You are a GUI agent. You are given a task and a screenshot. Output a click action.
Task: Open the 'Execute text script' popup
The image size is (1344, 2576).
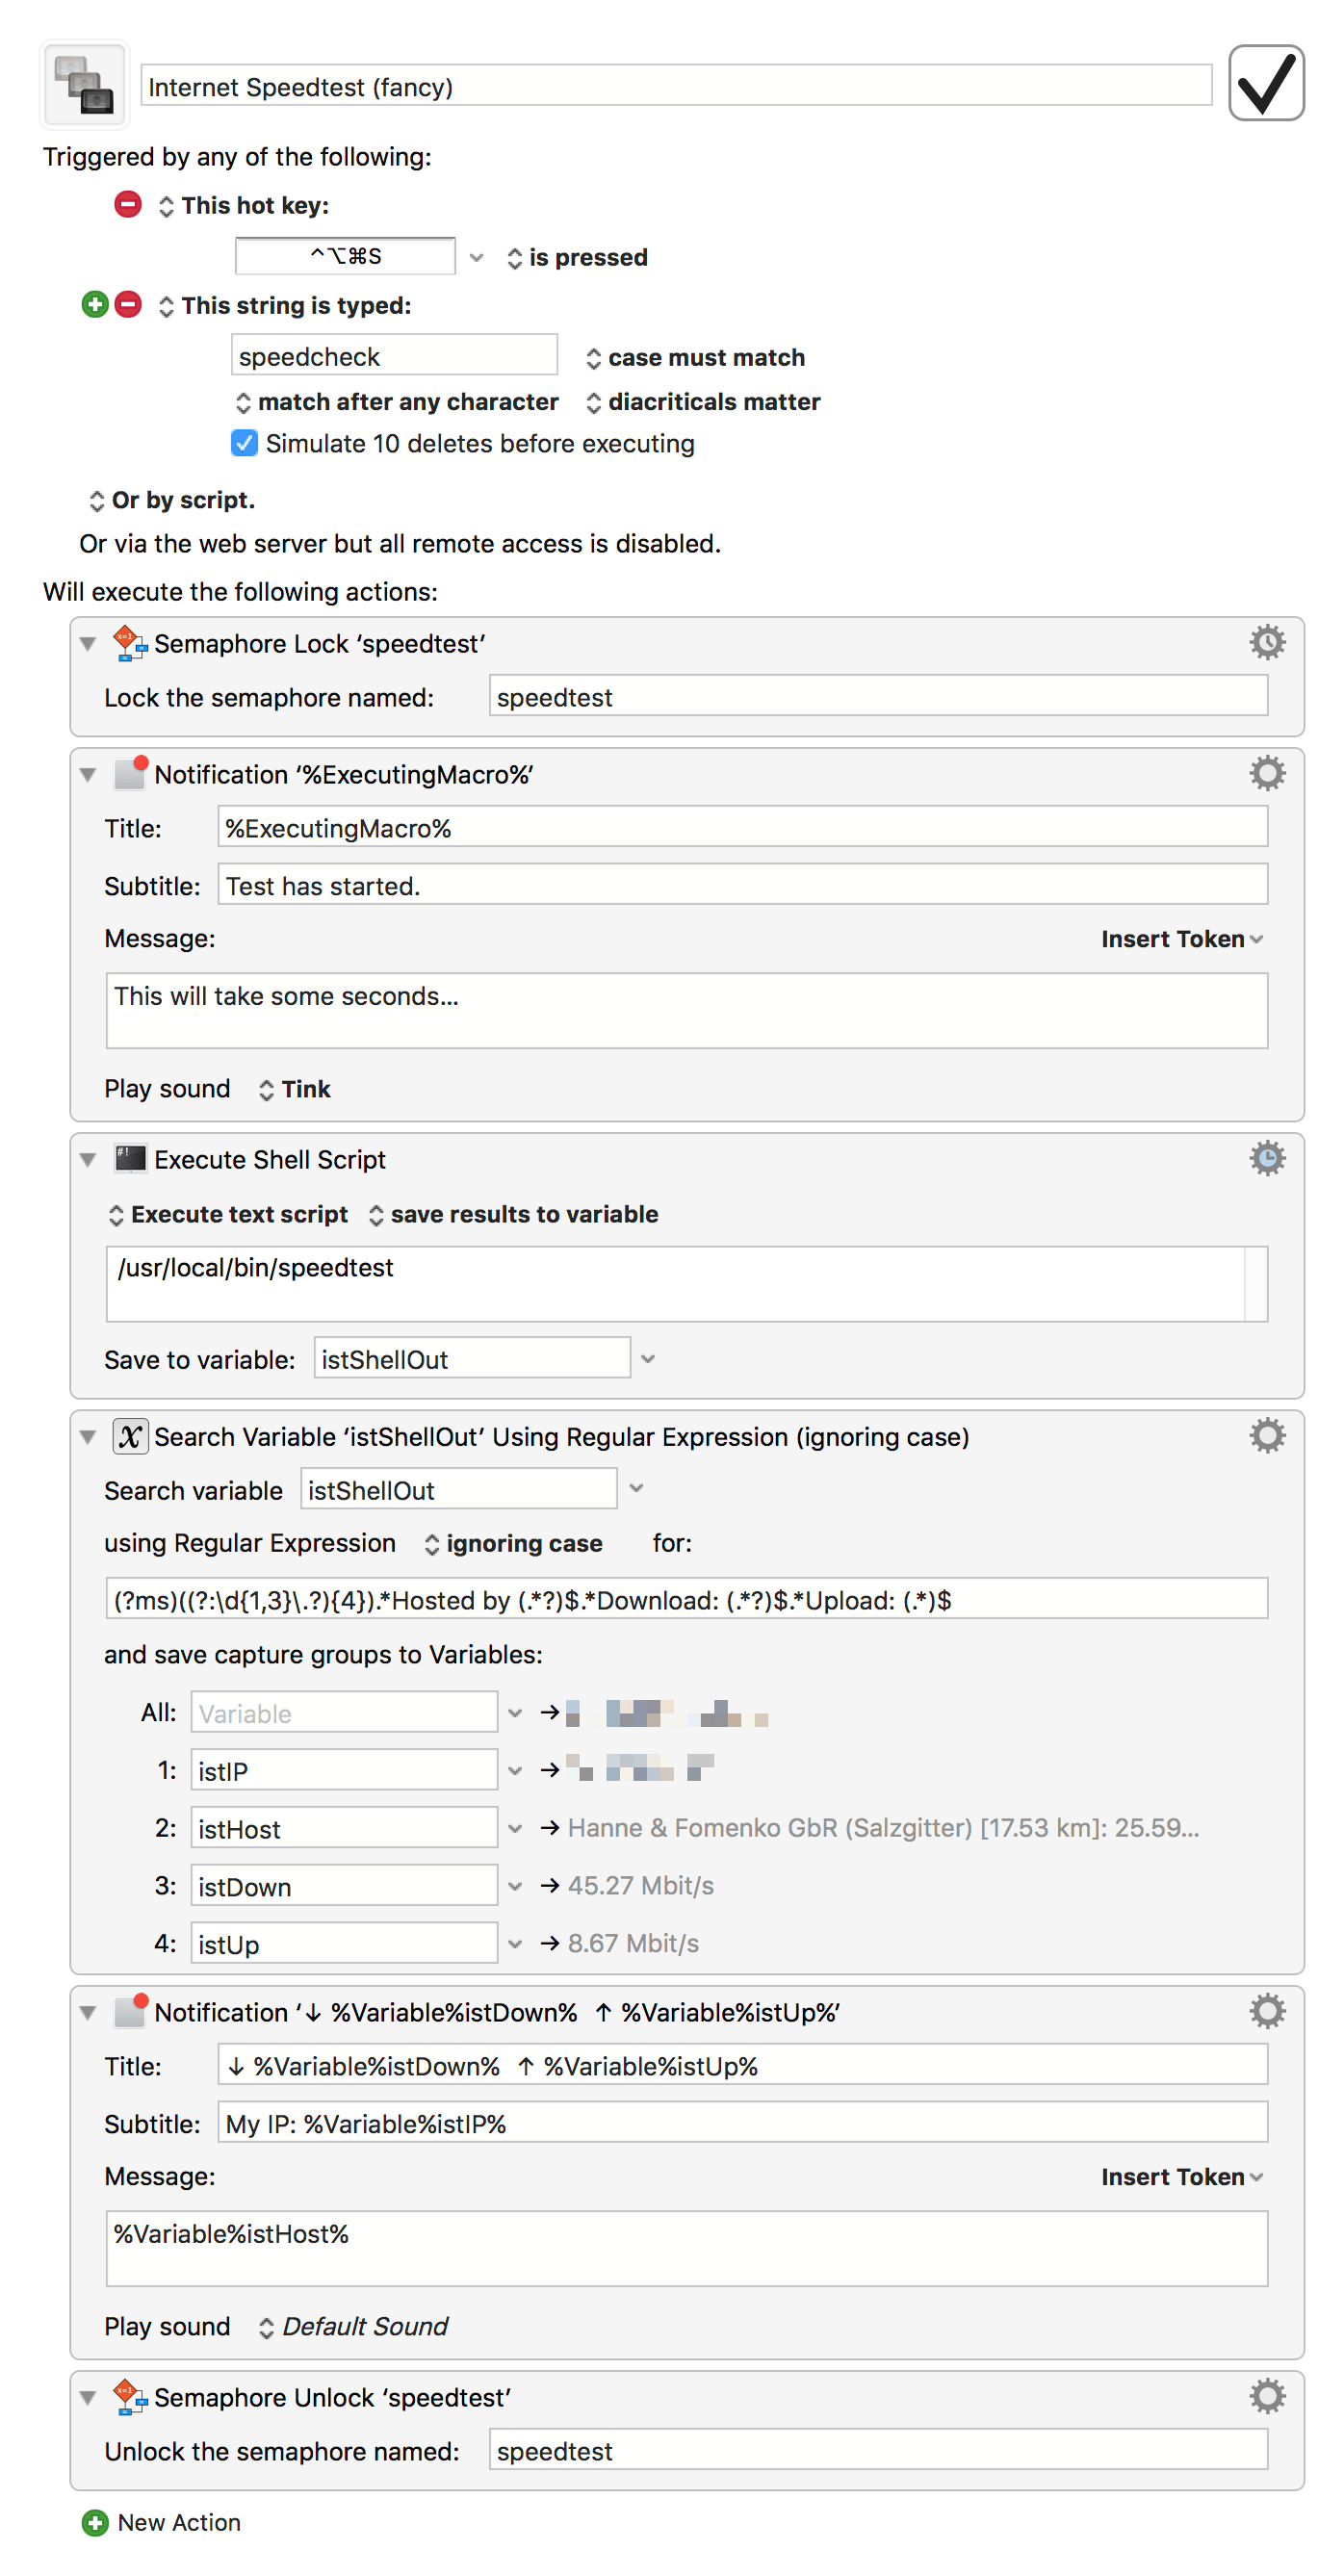[x=228, y=1214]
